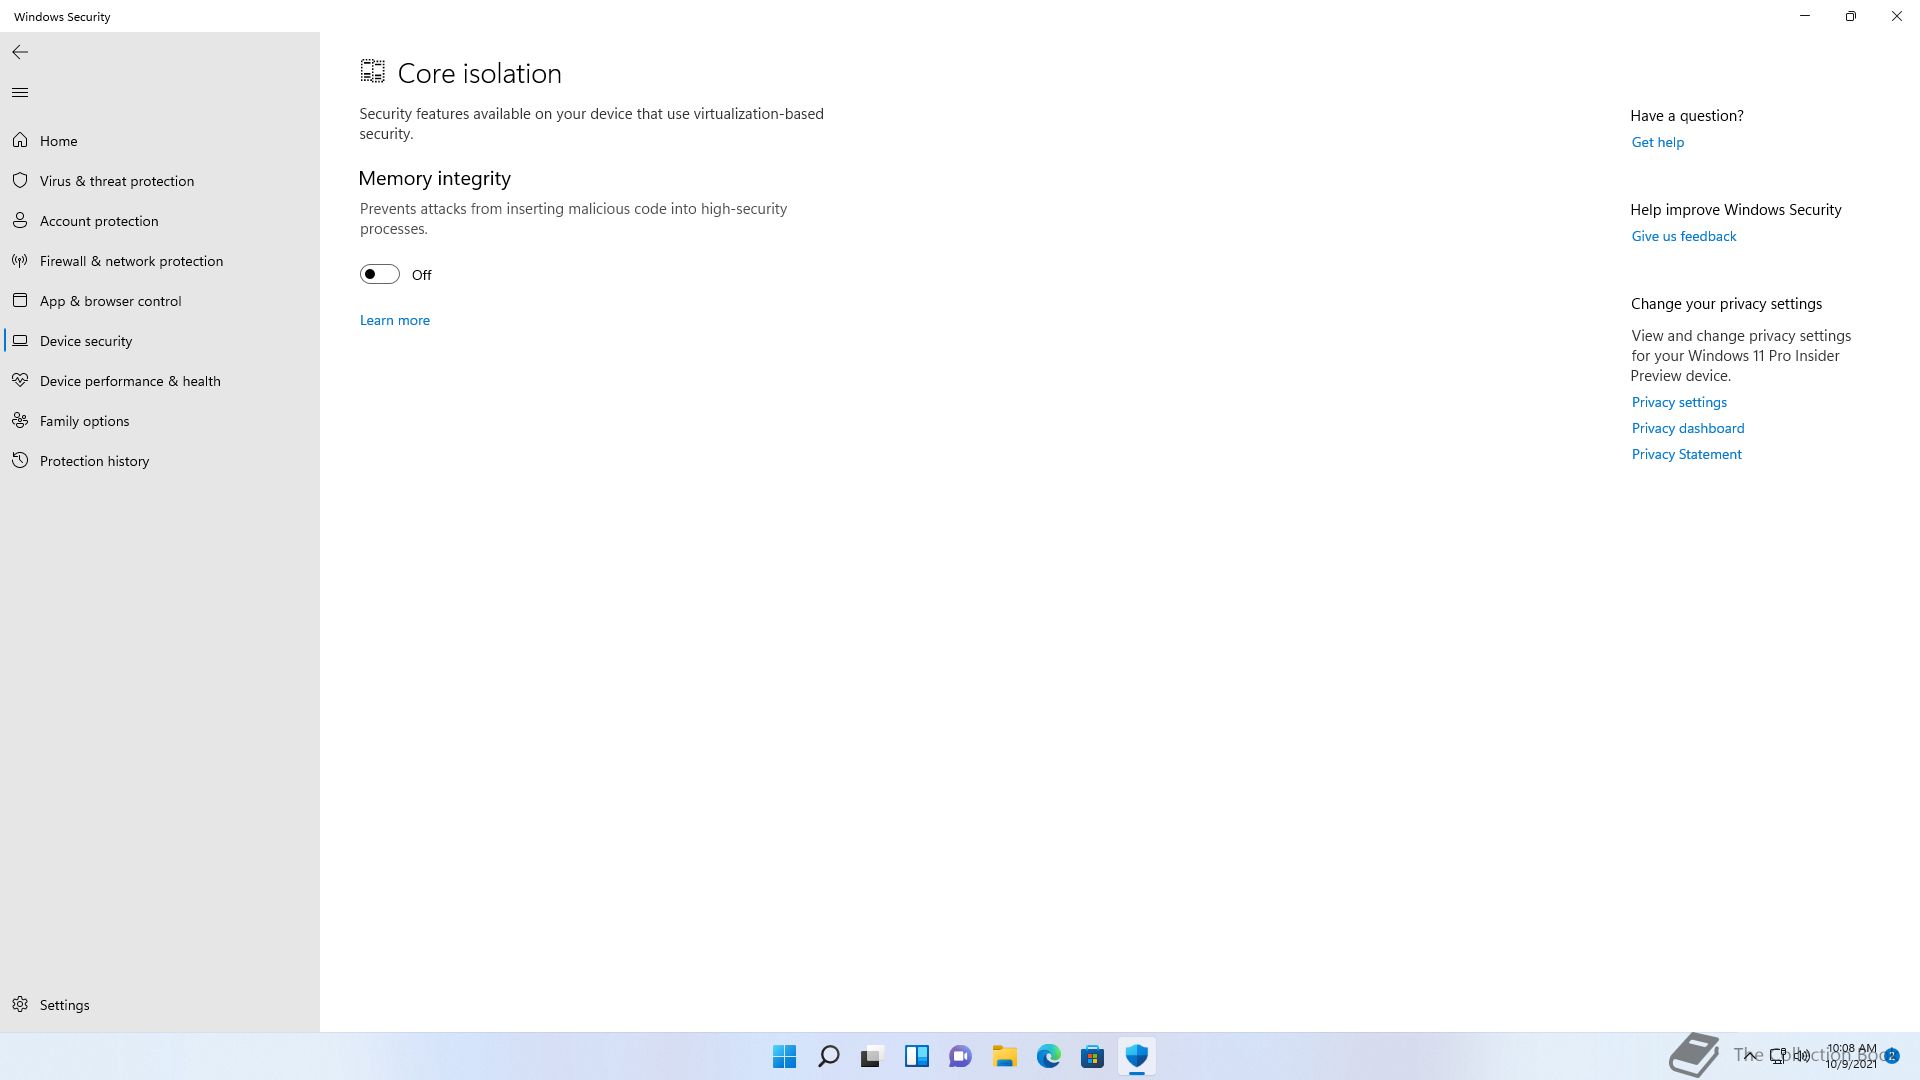Click the App & browser control window icon

click(x=20, y=301)
